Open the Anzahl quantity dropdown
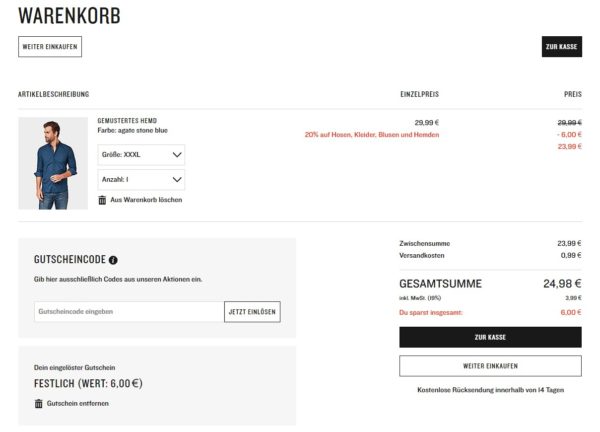Image resolution: width=600 pixels, height=432 pixels. tap(141, 180)
